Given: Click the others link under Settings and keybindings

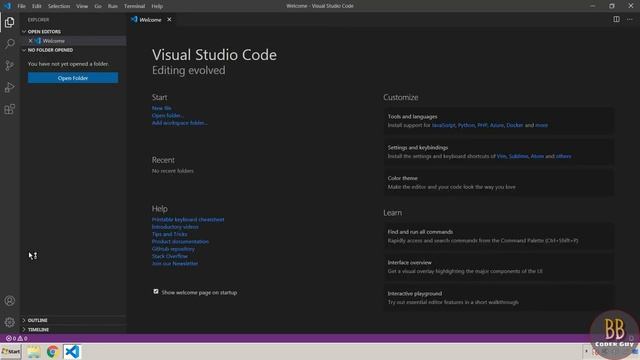Looking at the screenshot, I should [563, 156].
